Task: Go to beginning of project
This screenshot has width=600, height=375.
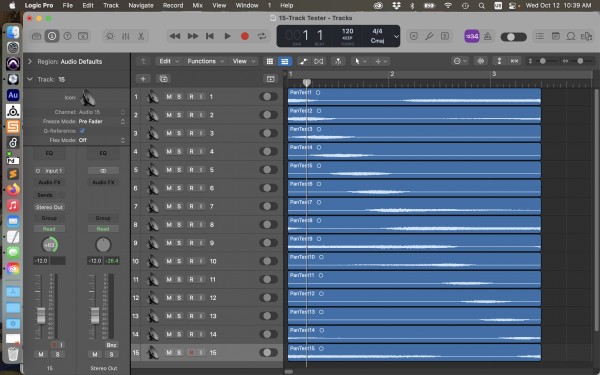Action: click(210, 36)
